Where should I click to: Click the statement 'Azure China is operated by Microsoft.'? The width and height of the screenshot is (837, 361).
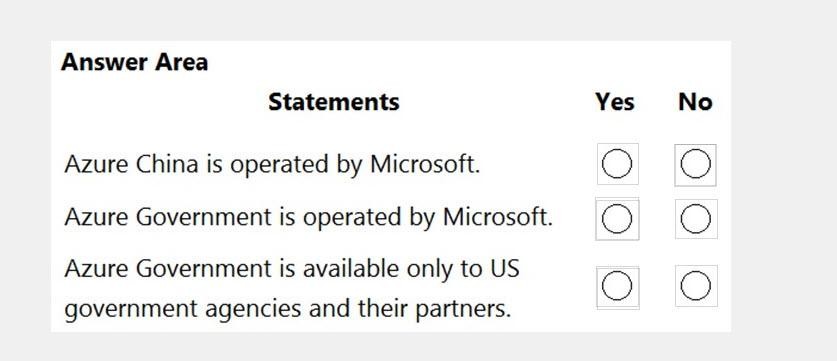[272, 164]
